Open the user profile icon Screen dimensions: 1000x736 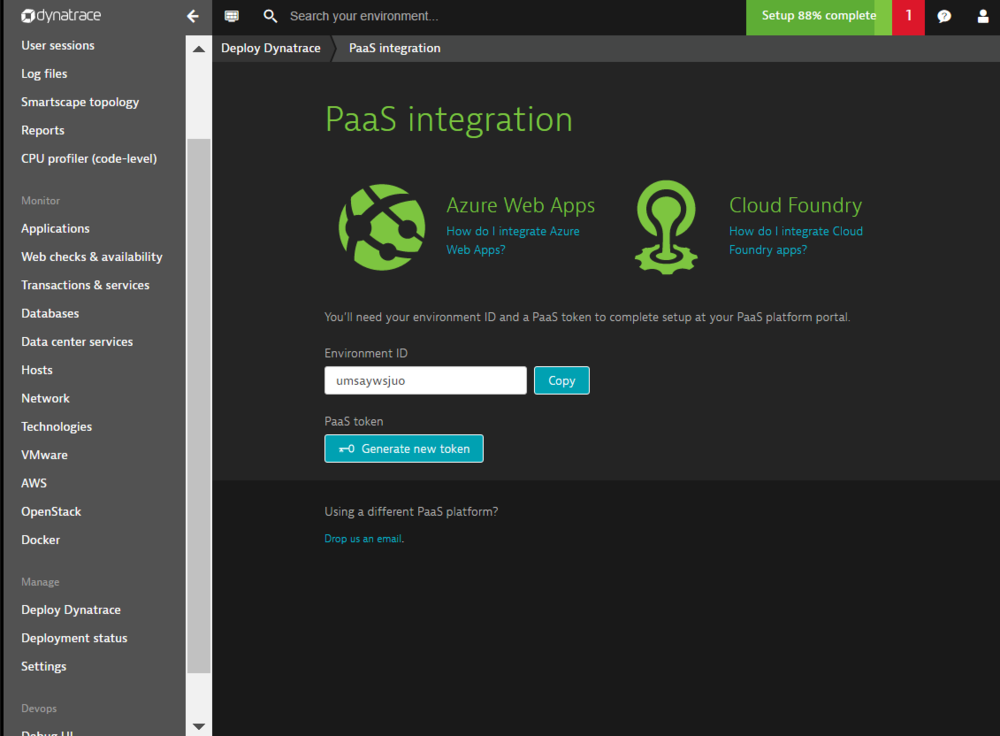(983, 17)
